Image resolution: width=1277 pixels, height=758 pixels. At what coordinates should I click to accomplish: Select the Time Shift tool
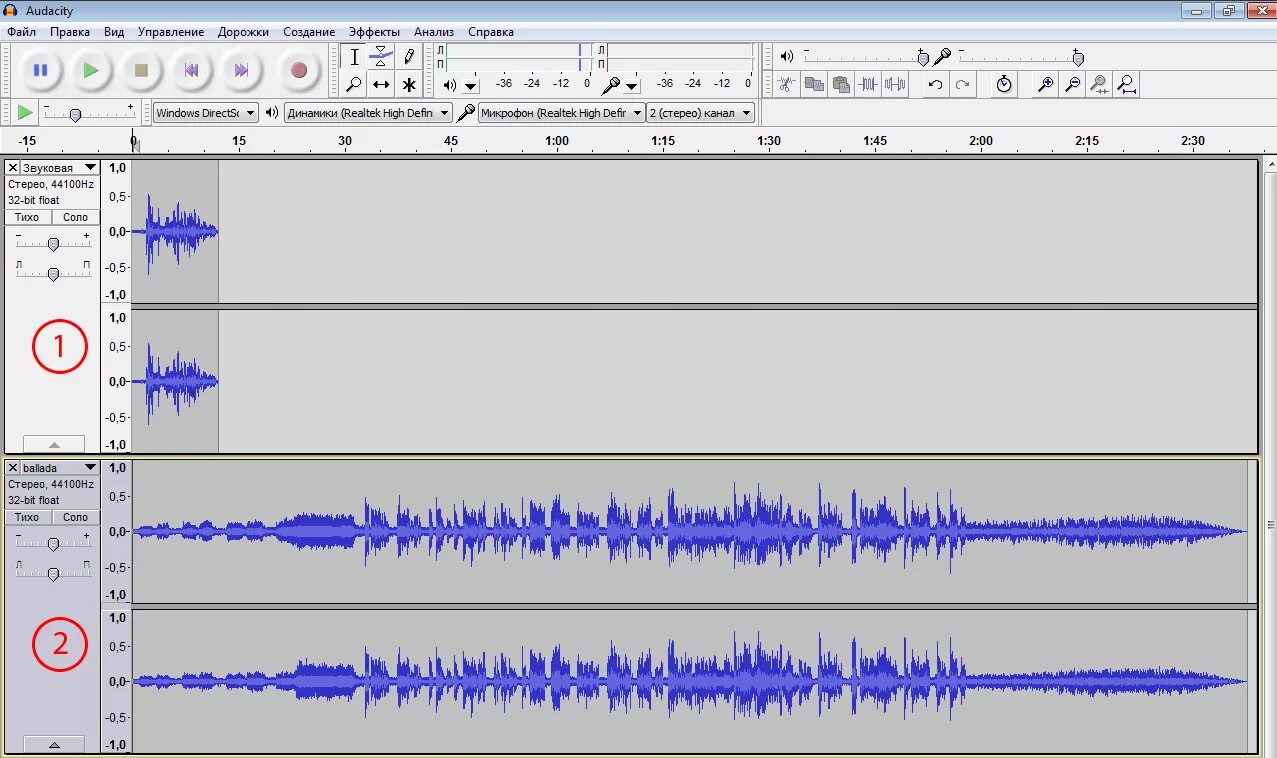tap(381, 85)
